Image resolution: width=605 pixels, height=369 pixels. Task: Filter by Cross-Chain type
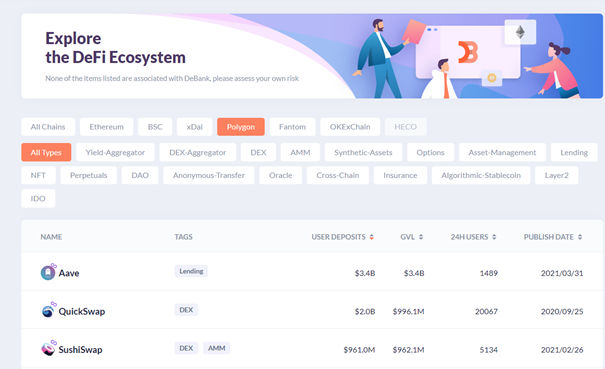click(338, 175)
